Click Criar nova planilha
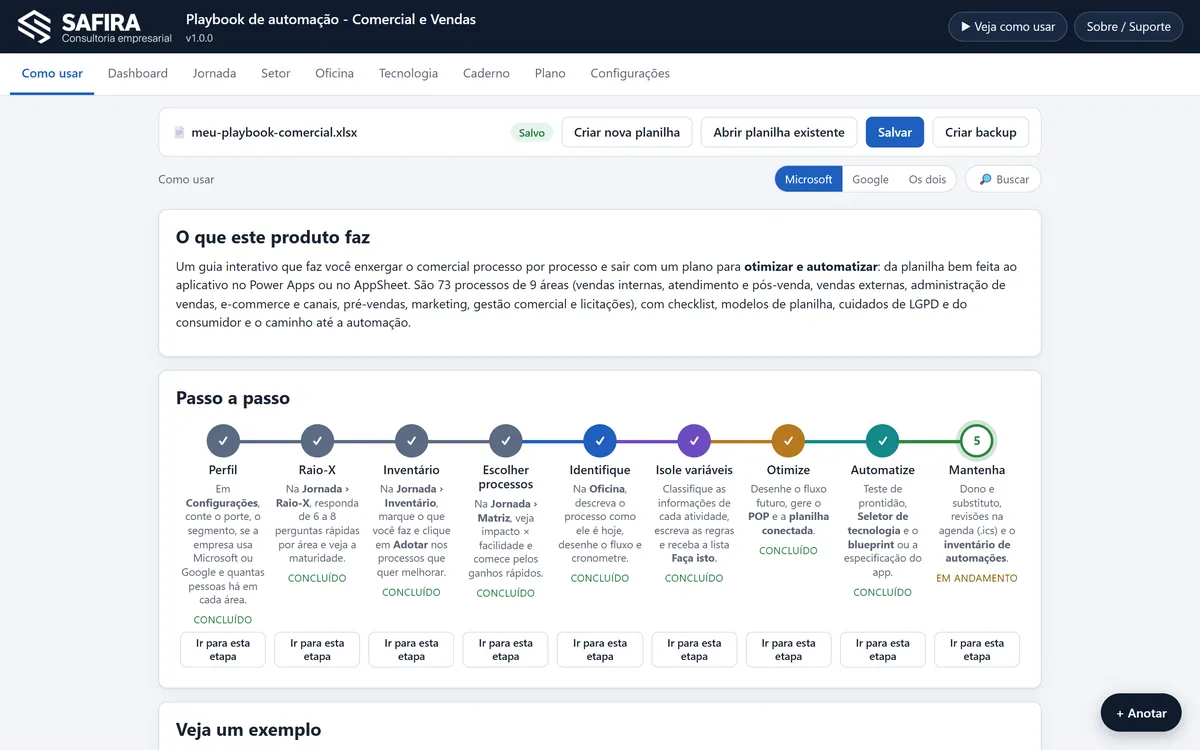The width and height of the screenshot is (1200, 750). (627, 132)
